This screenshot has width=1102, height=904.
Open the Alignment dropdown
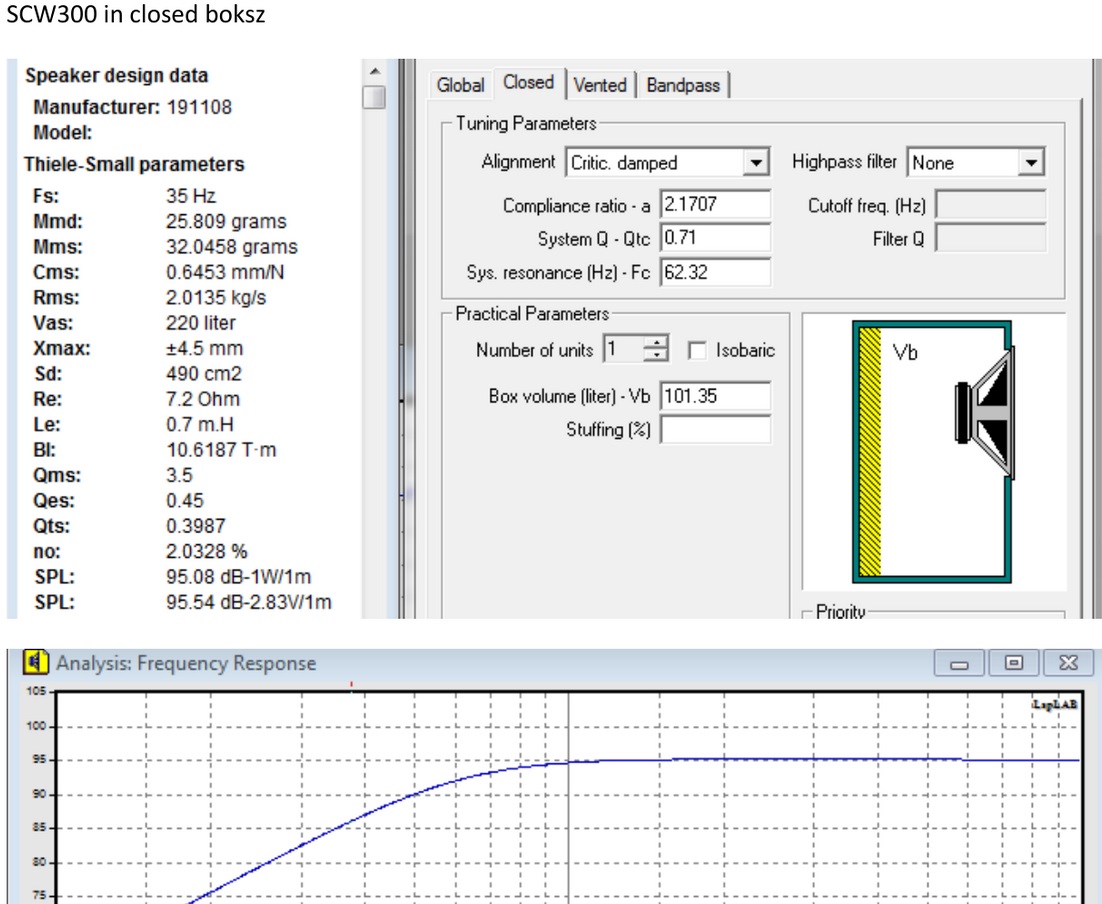point(756,163)
